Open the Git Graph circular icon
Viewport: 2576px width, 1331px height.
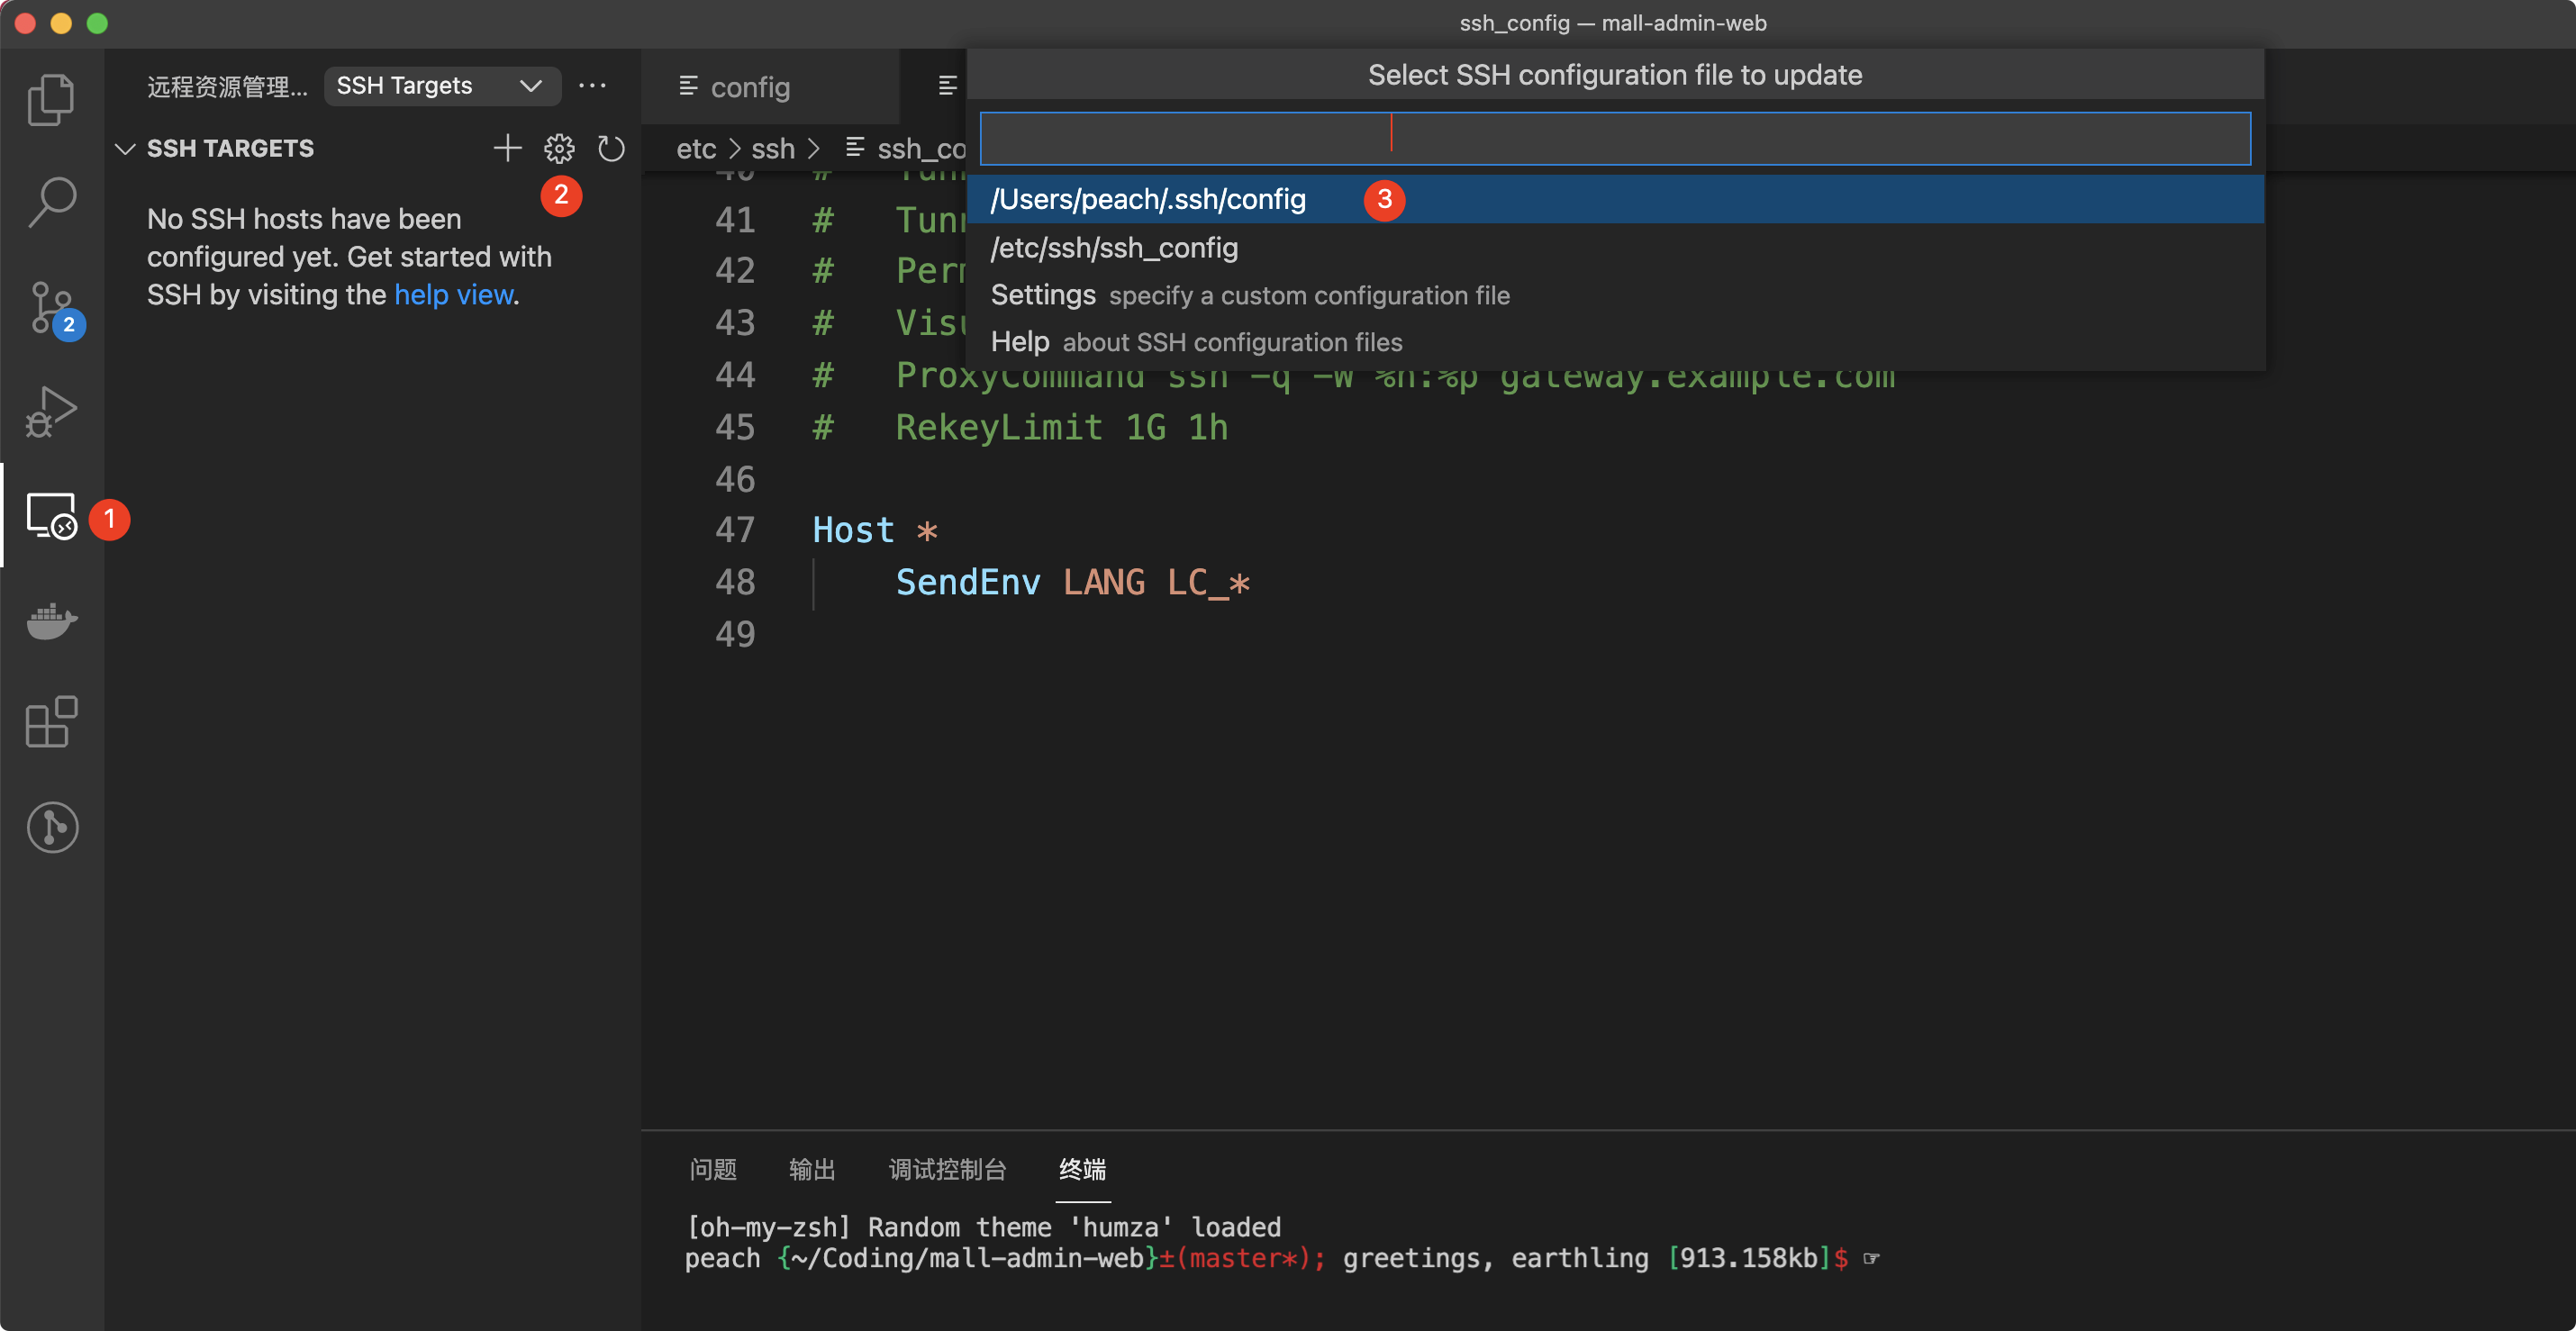(51, 827)
